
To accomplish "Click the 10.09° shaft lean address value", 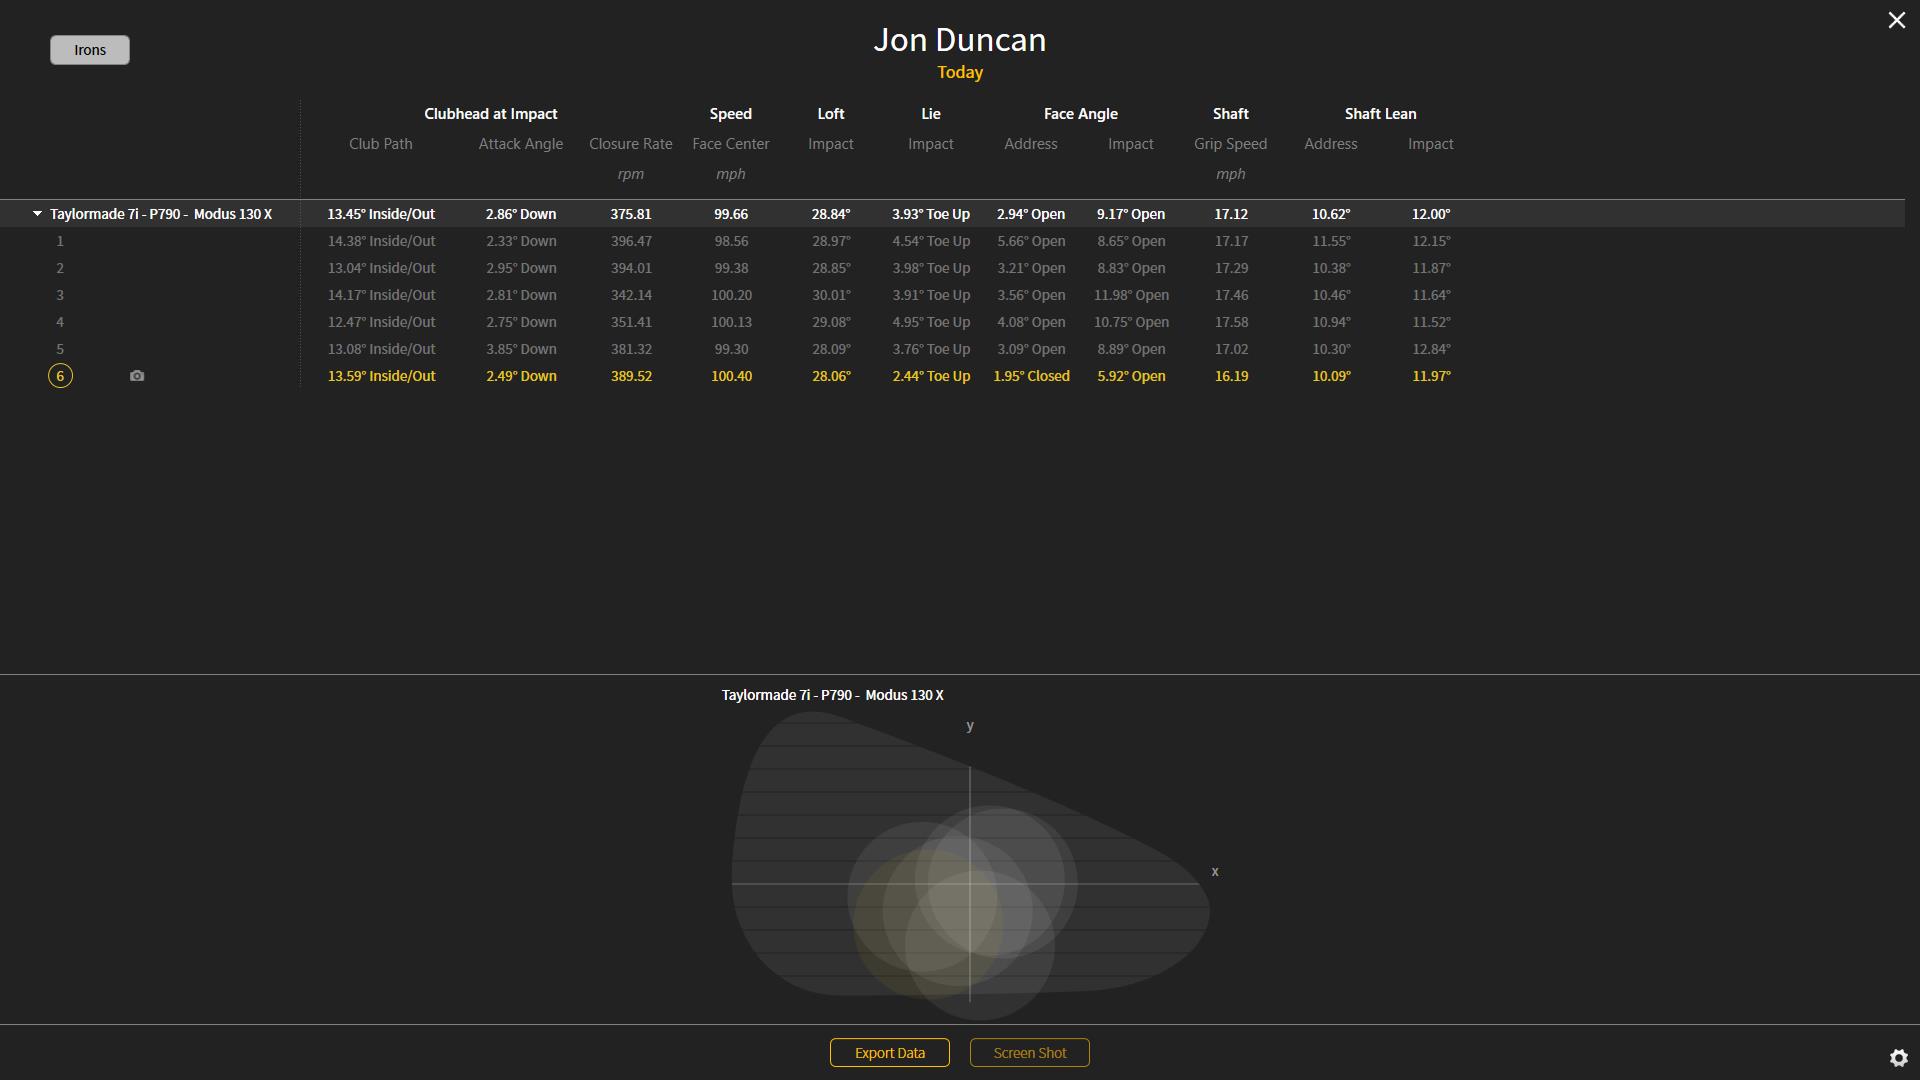I will (x=1331, y=376).
